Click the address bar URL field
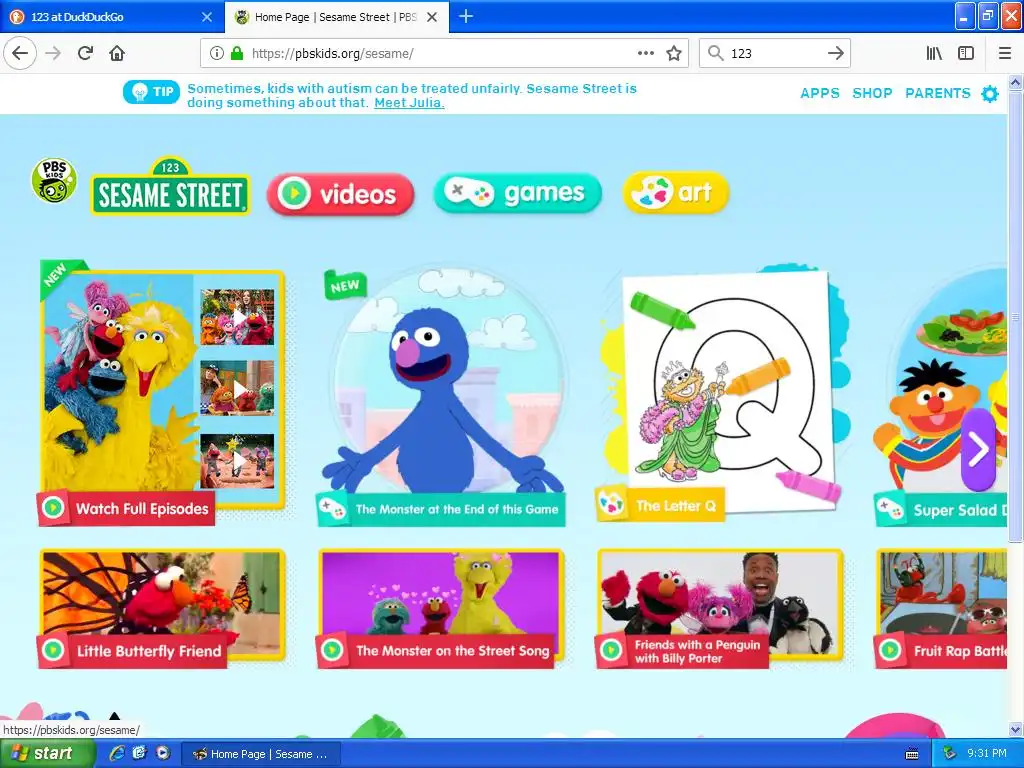Screen dimensions: 1024x768 [x=444, y=54]
